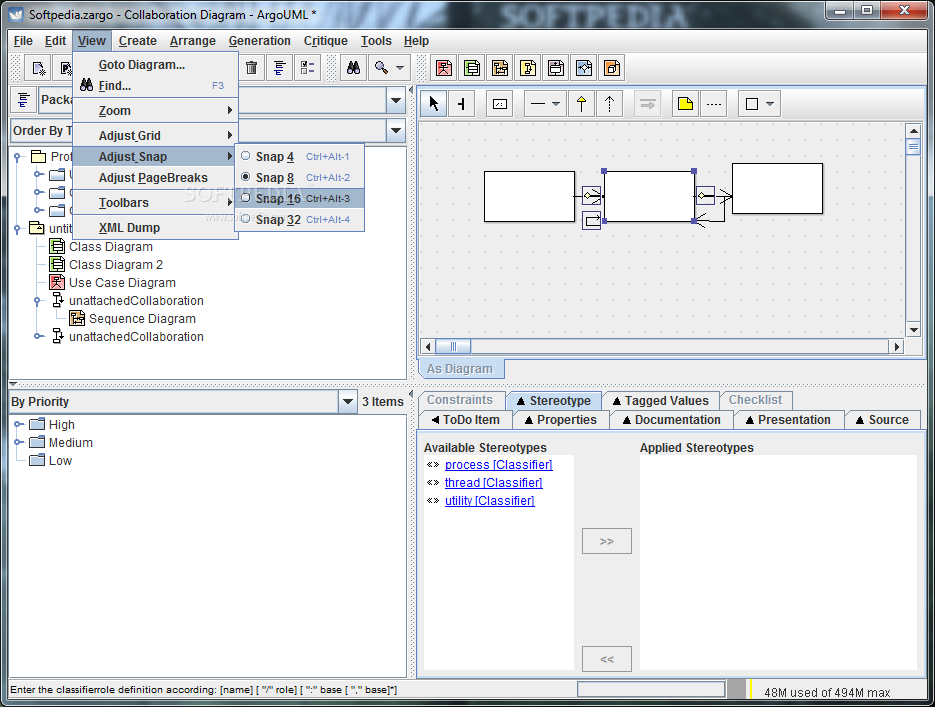Click the diagram vertical scrollbar thumb
Screen dimensions: 935x707
(x=913, y=146)
